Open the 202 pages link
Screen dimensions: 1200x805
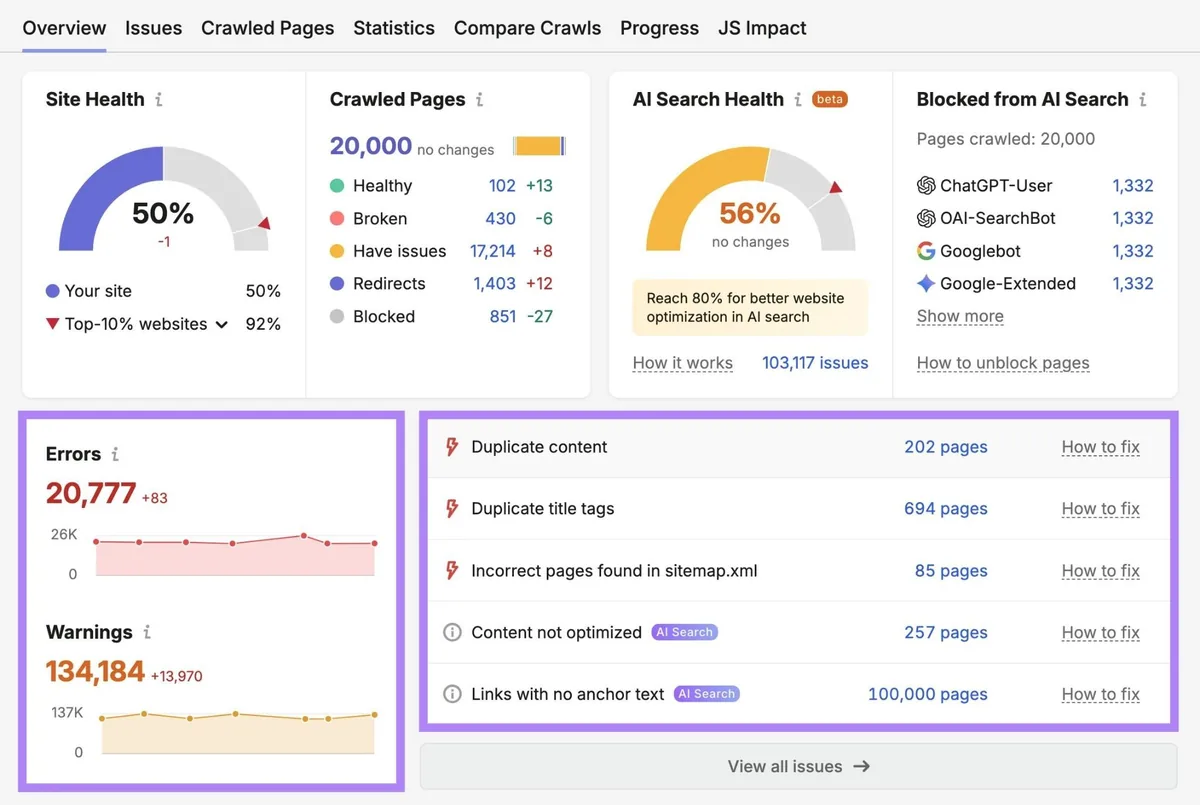946,447
